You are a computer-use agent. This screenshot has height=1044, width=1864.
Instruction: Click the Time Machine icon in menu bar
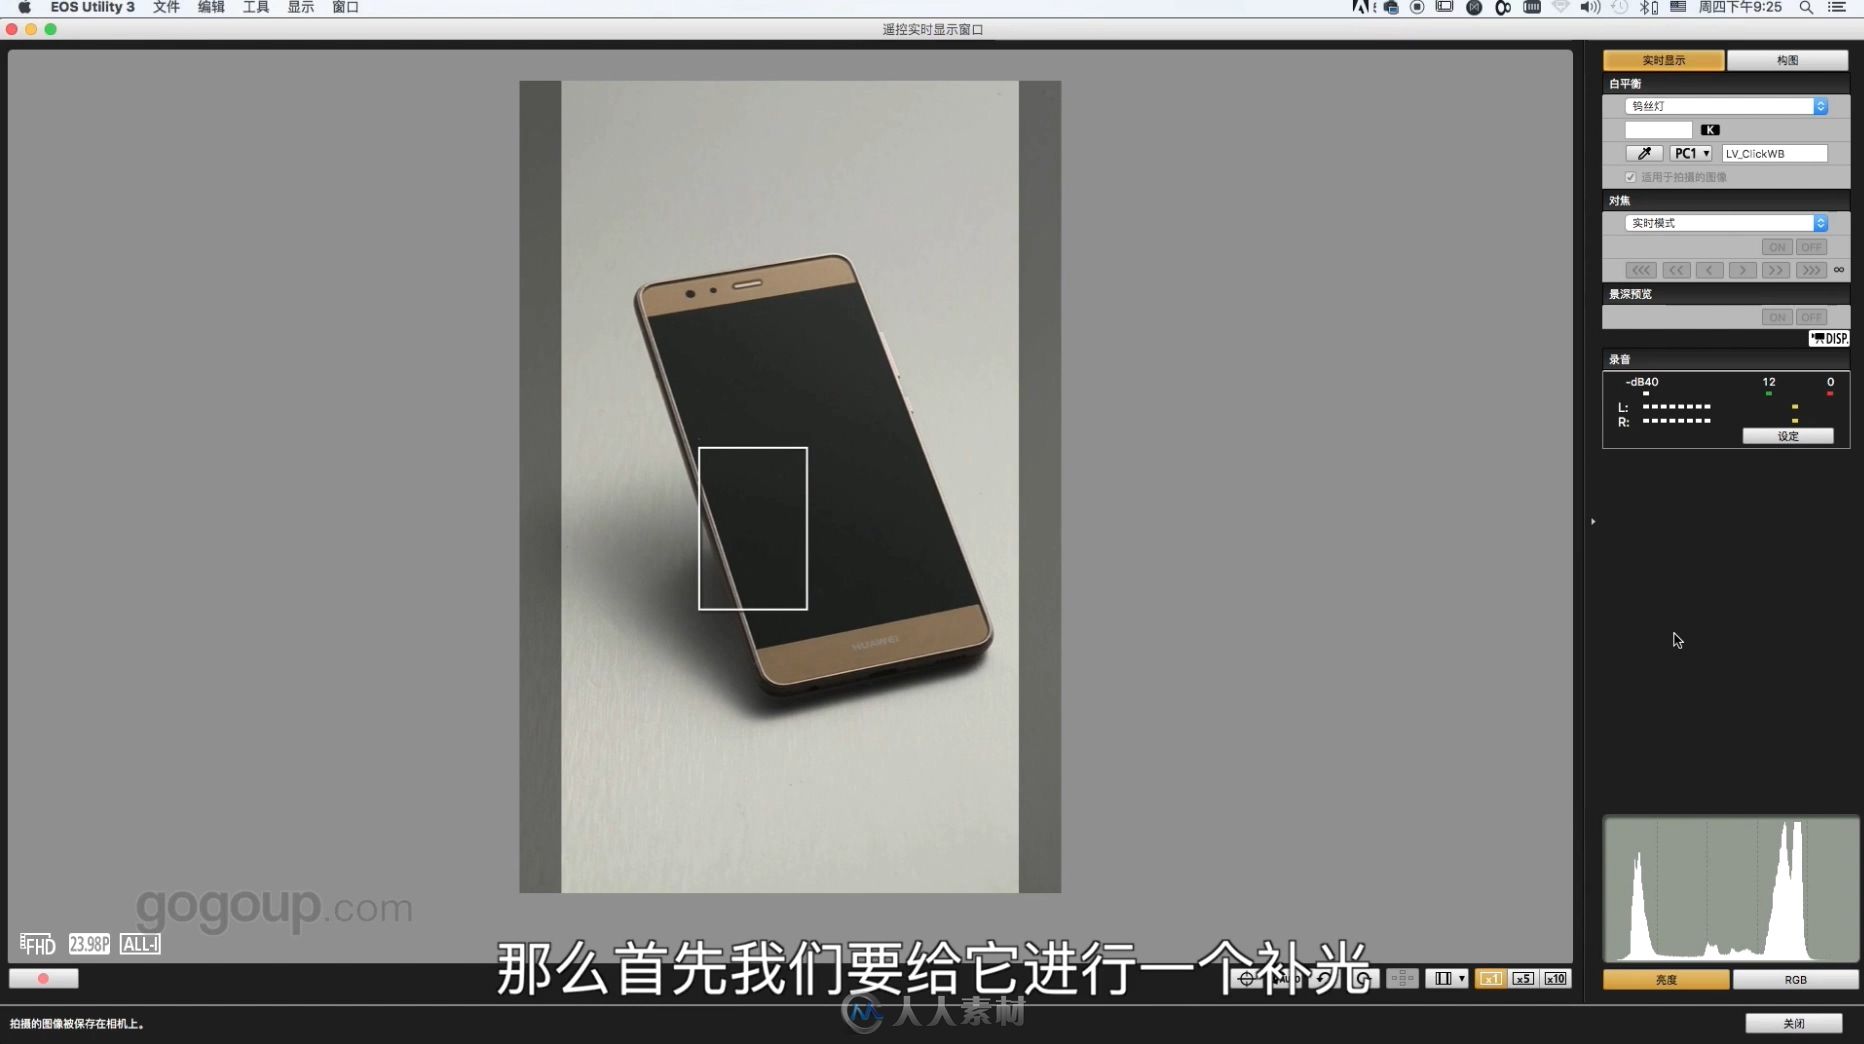click(x=1619, y=7)
